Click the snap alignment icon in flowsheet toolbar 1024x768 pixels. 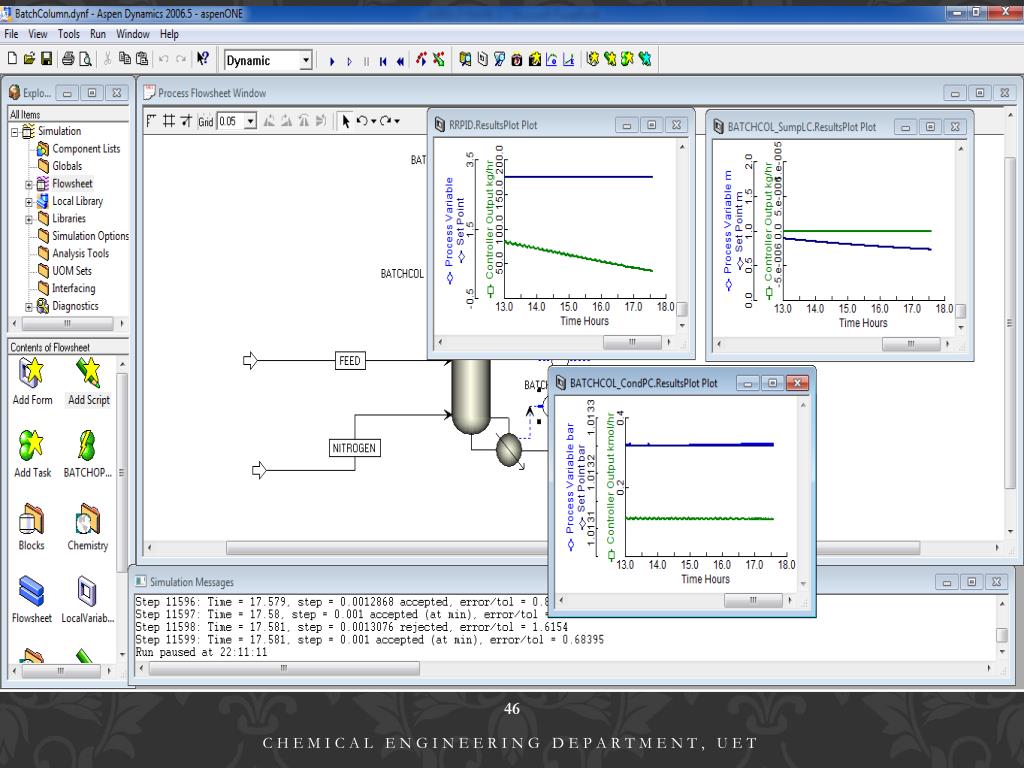click(185, 121)
